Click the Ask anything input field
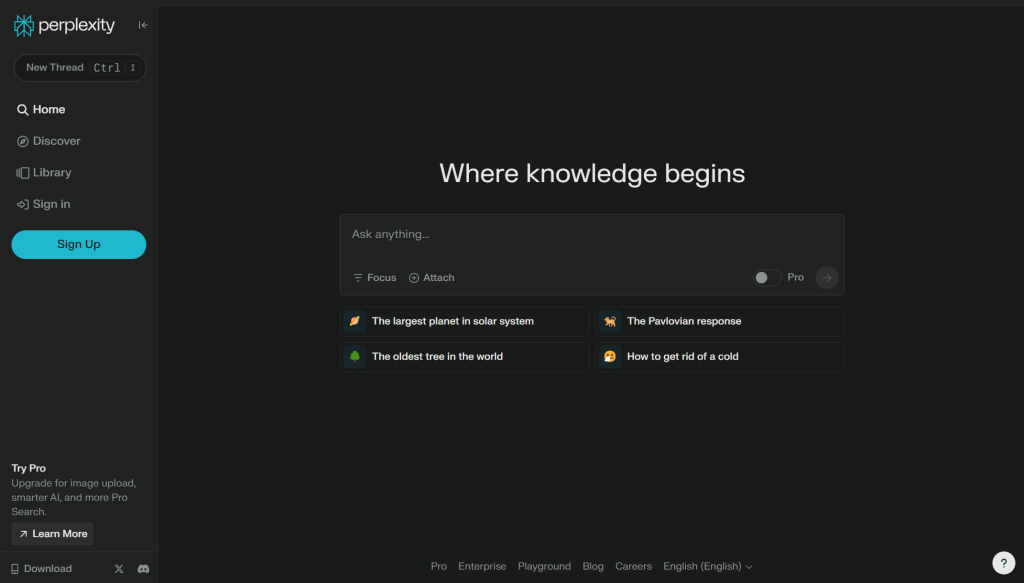Image resolution: width=1024 pixels, height=583 pixels. pos(592,235)
